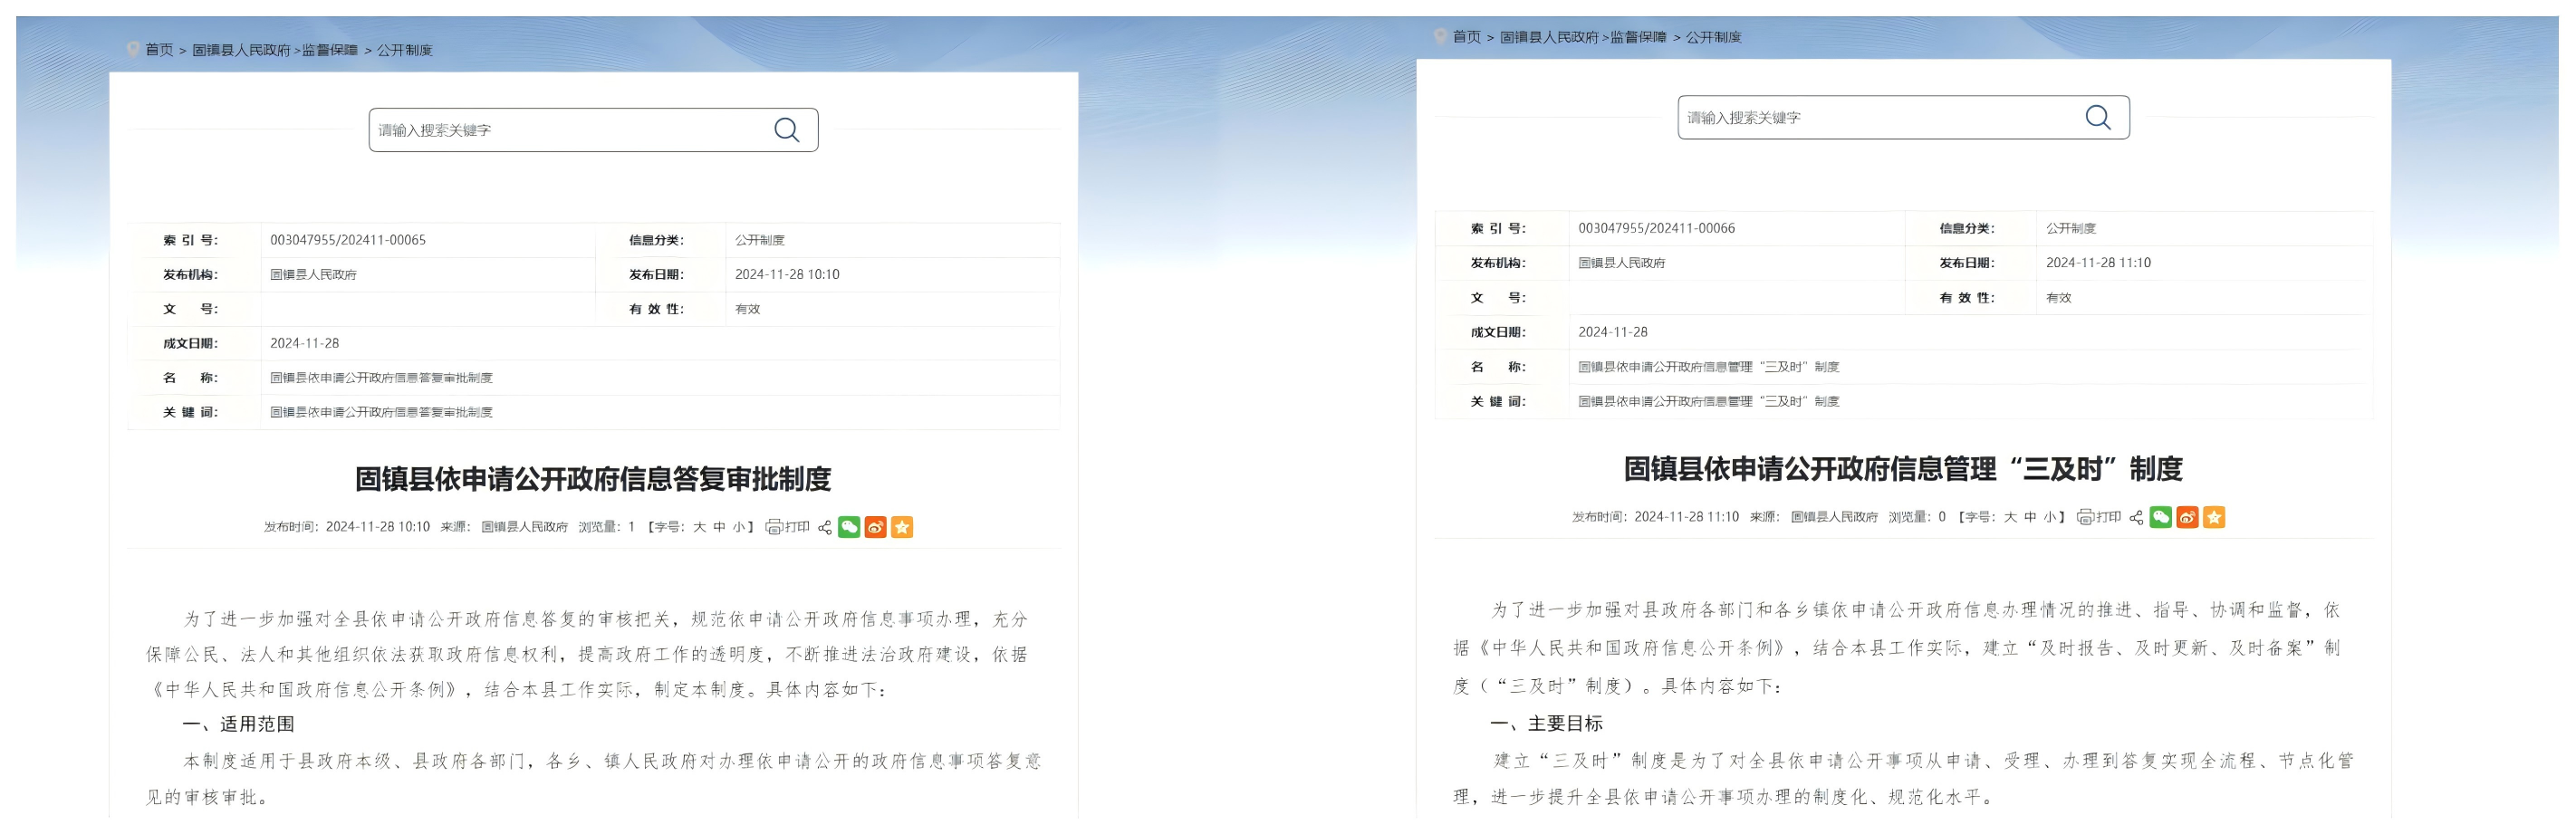
Task: Set font size 小 on 答复审批制度 page
Action: (x=738, y=527)
